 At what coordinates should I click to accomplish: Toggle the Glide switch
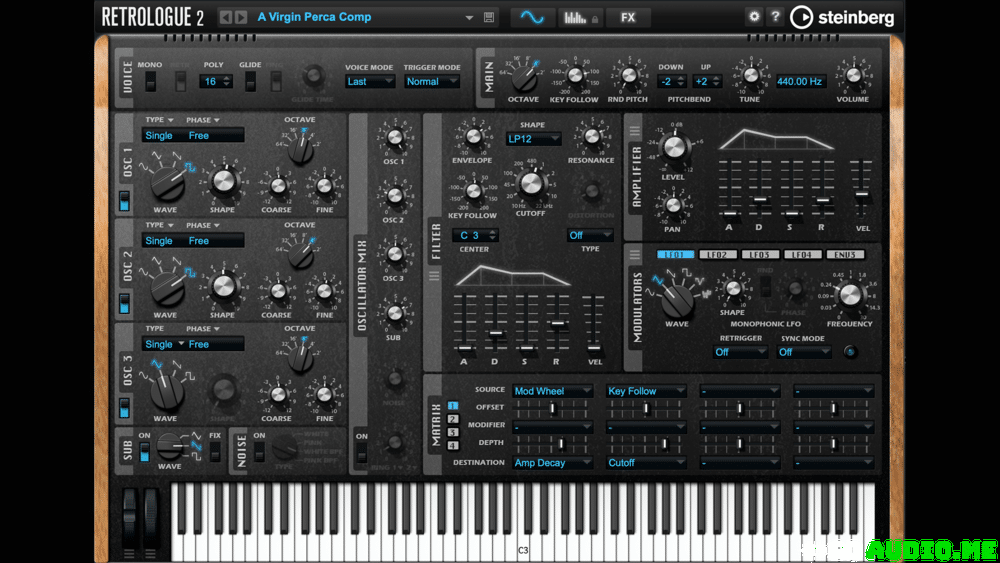click(x=251, y=81)
